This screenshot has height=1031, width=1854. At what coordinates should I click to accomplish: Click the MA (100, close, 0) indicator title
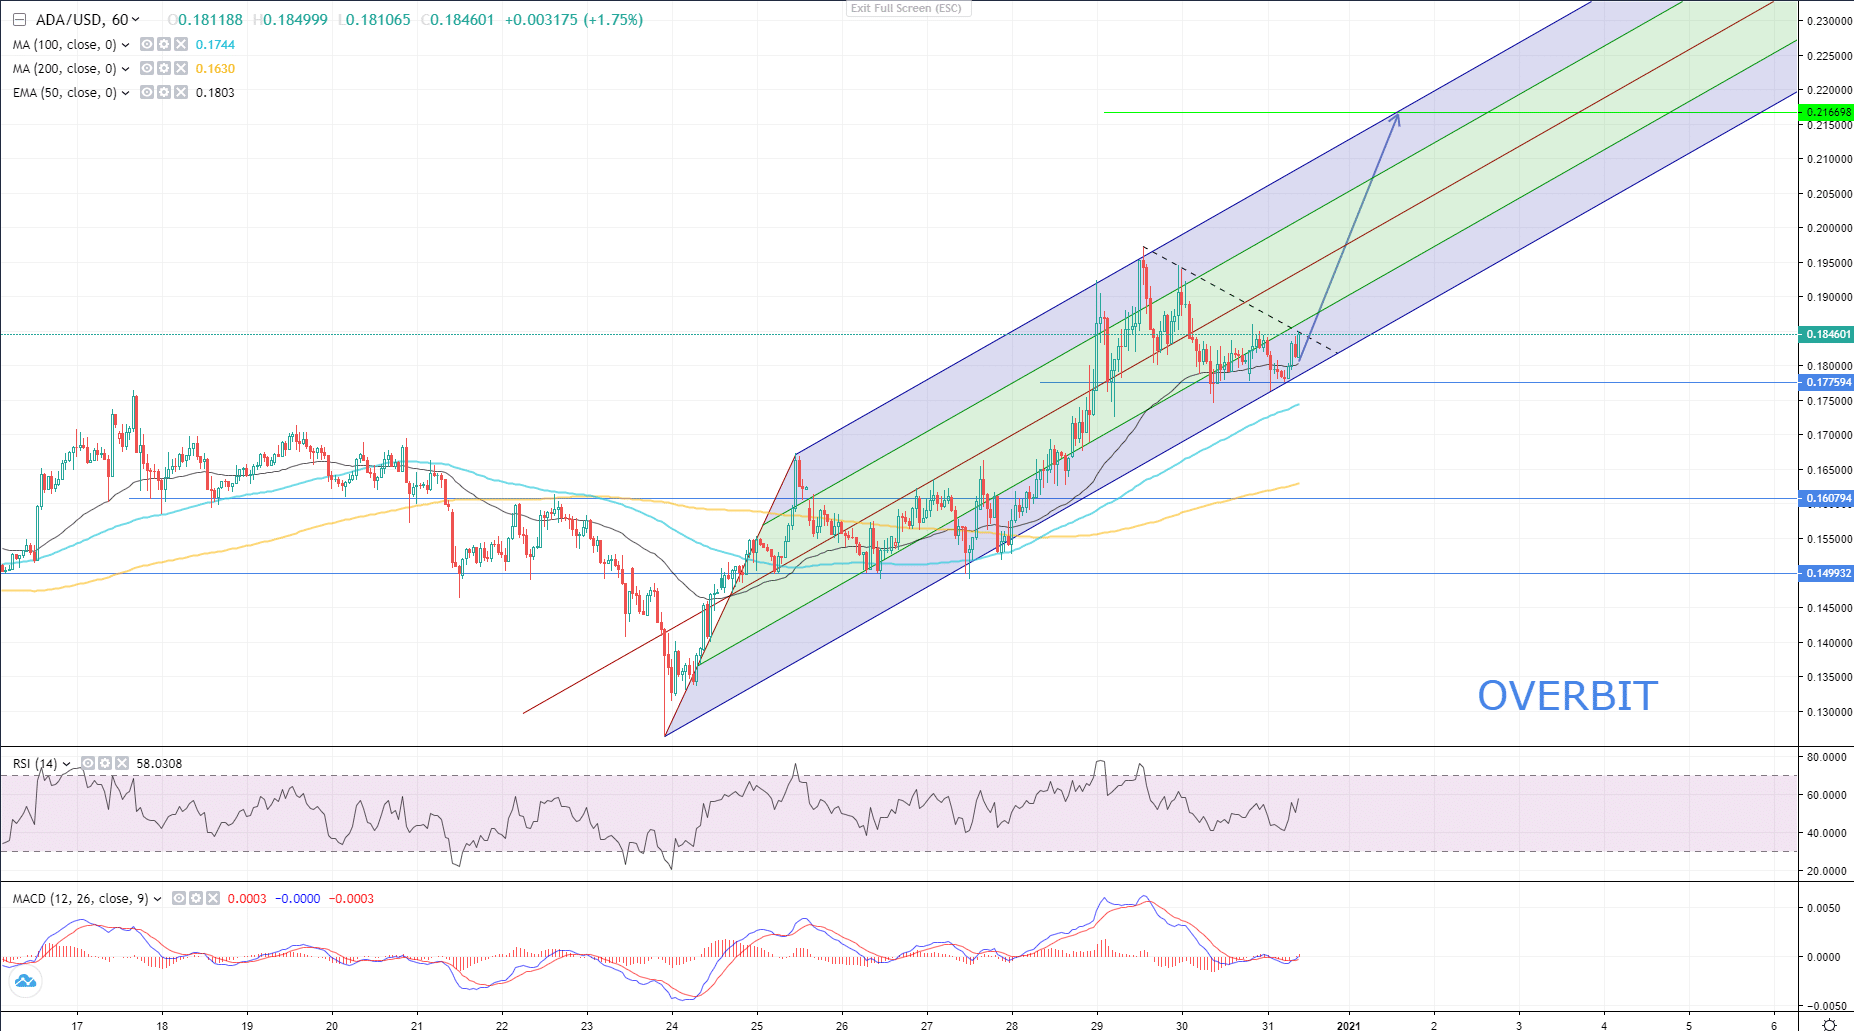pyautogui.click(x=64, y=45)
